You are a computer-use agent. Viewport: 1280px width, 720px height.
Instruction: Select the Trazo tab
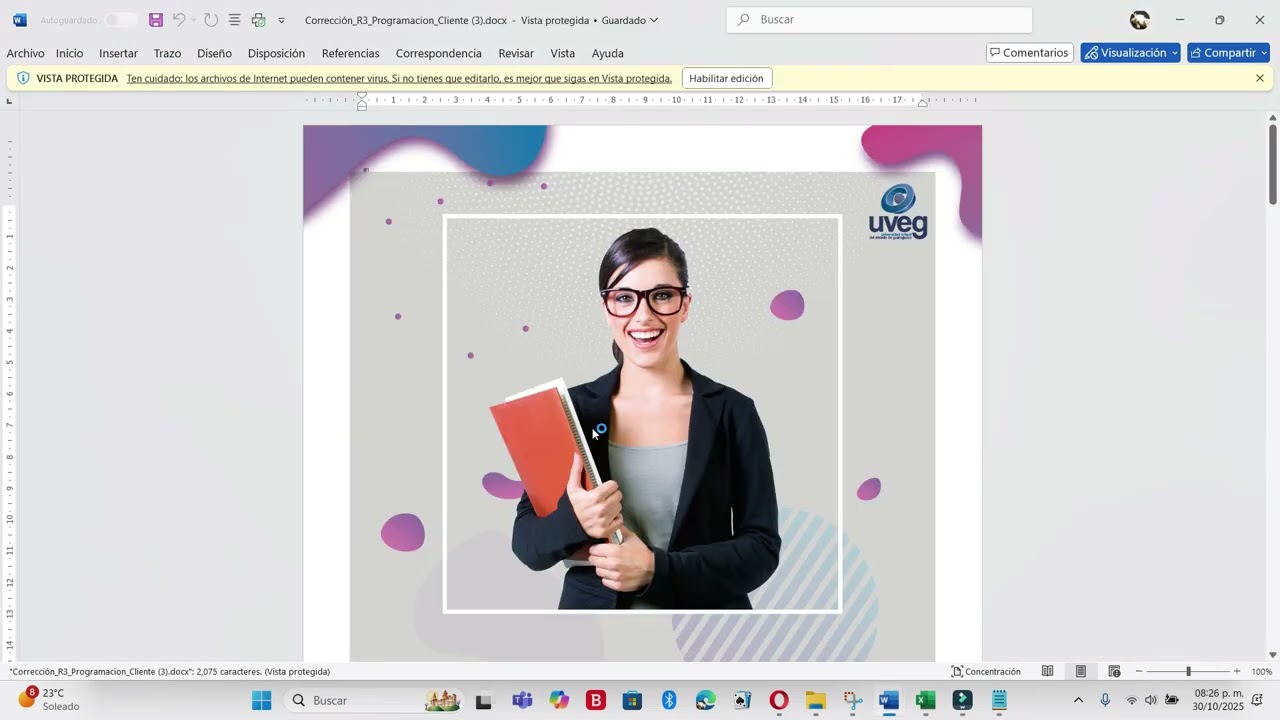coord(167,53)
